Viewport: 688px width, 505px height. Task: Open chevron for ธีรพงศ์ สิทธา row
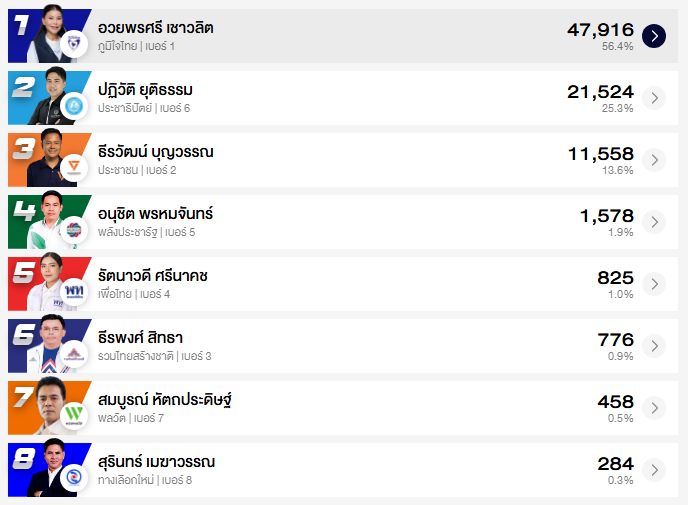654,346
